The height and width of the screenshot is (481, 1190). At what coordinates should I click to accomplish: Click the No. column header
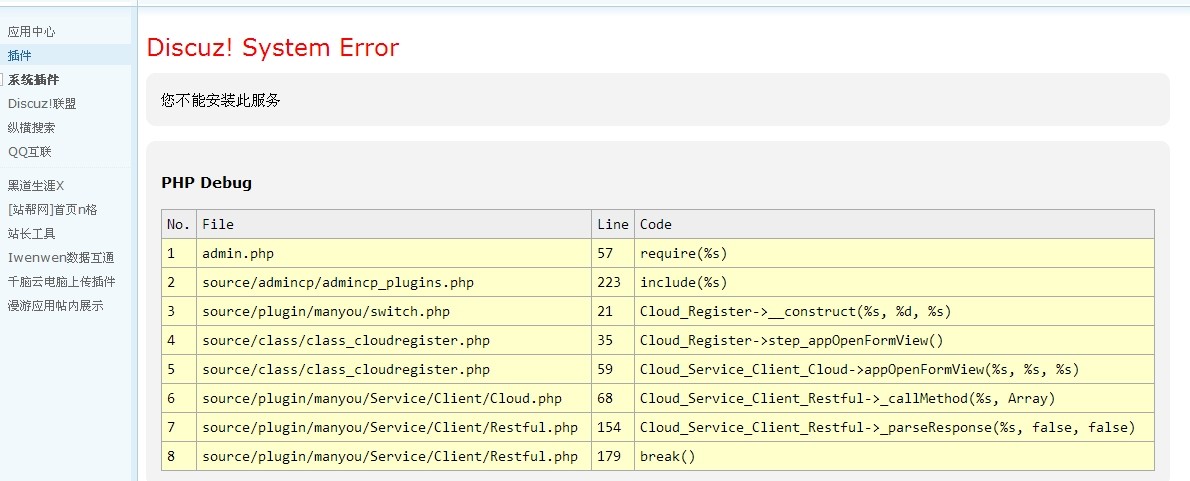[x=179, y=225]
